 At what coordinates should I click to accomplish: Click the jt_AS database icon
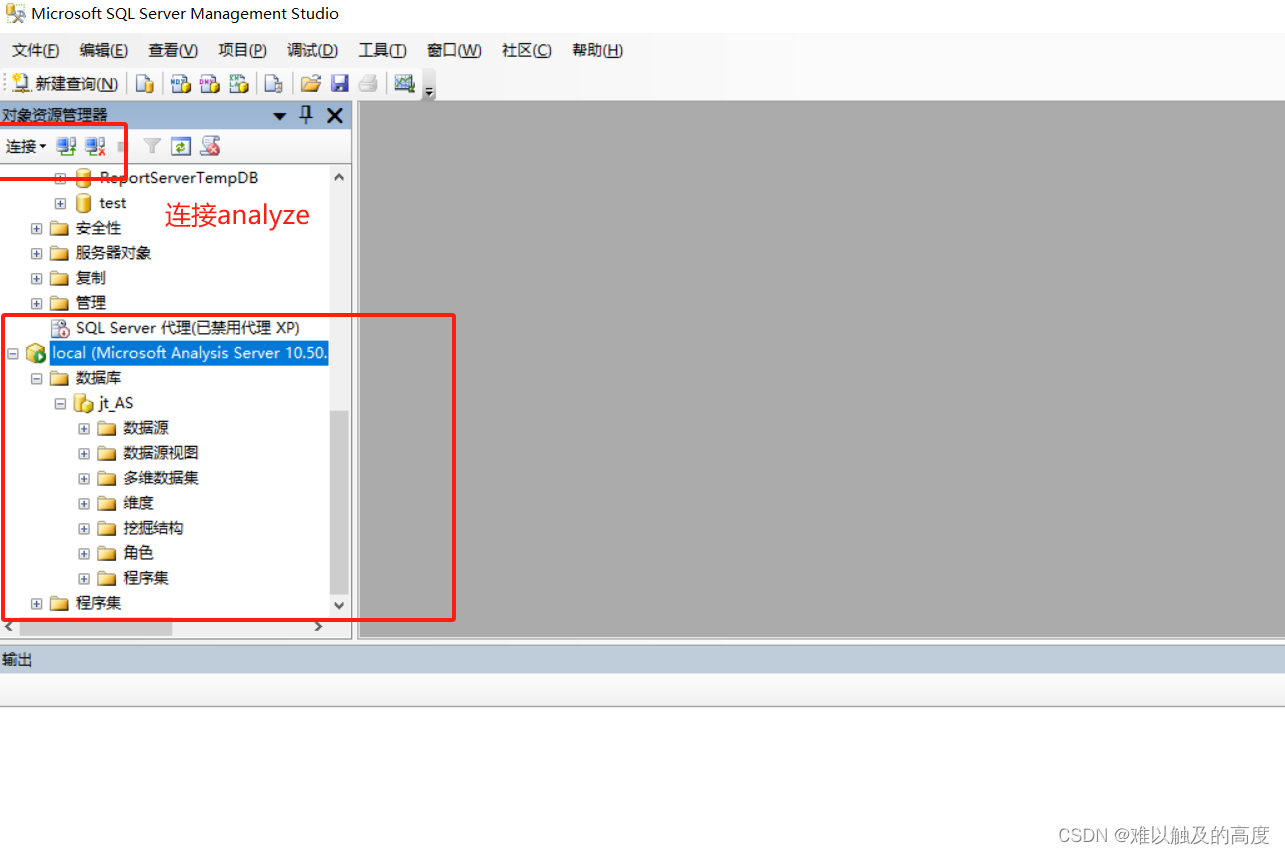(83, 403)
